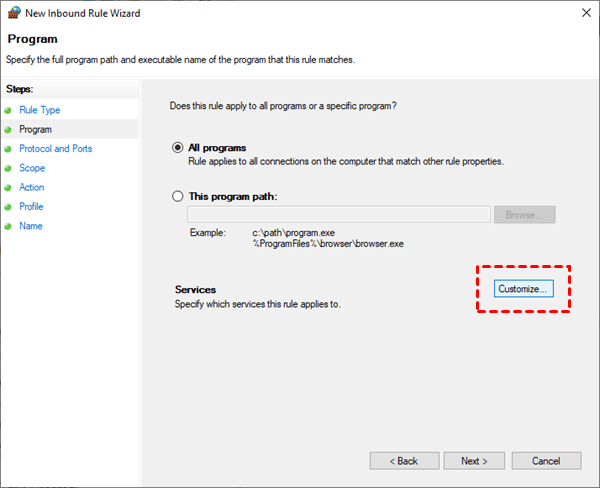This screenshot has width=600, height=488.
Task: Cancel the inbound rule wizard
Action: click(546, 461)
